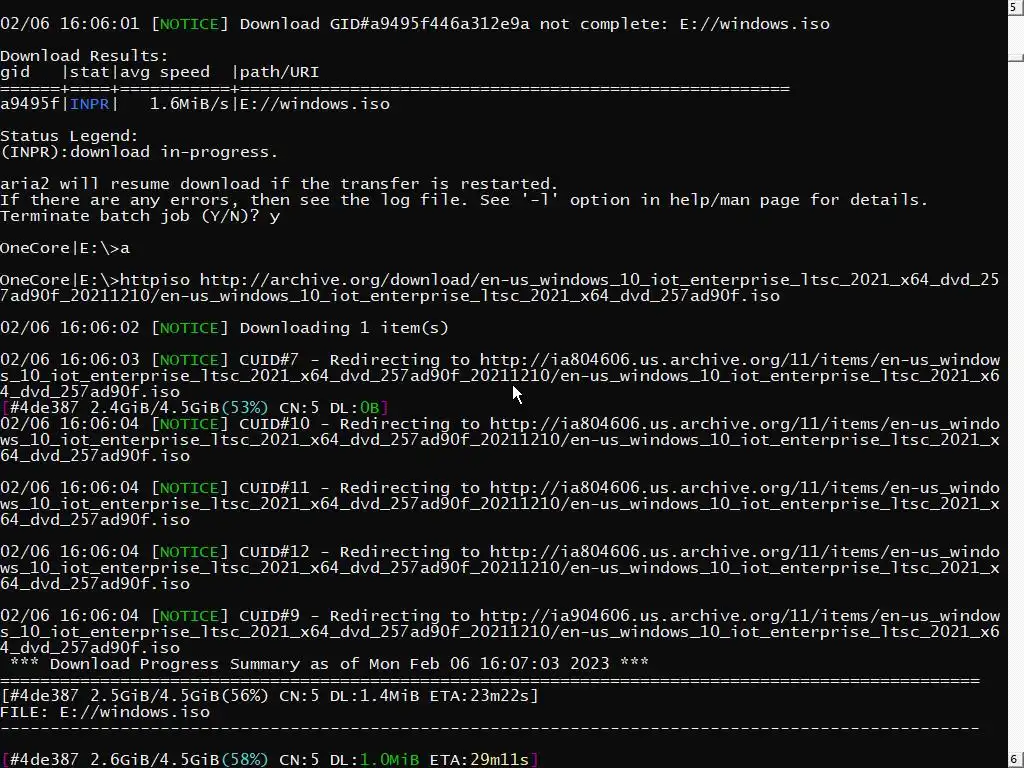
Task: Click the 'path/URI' column header
Action: (x=280, y=72)
